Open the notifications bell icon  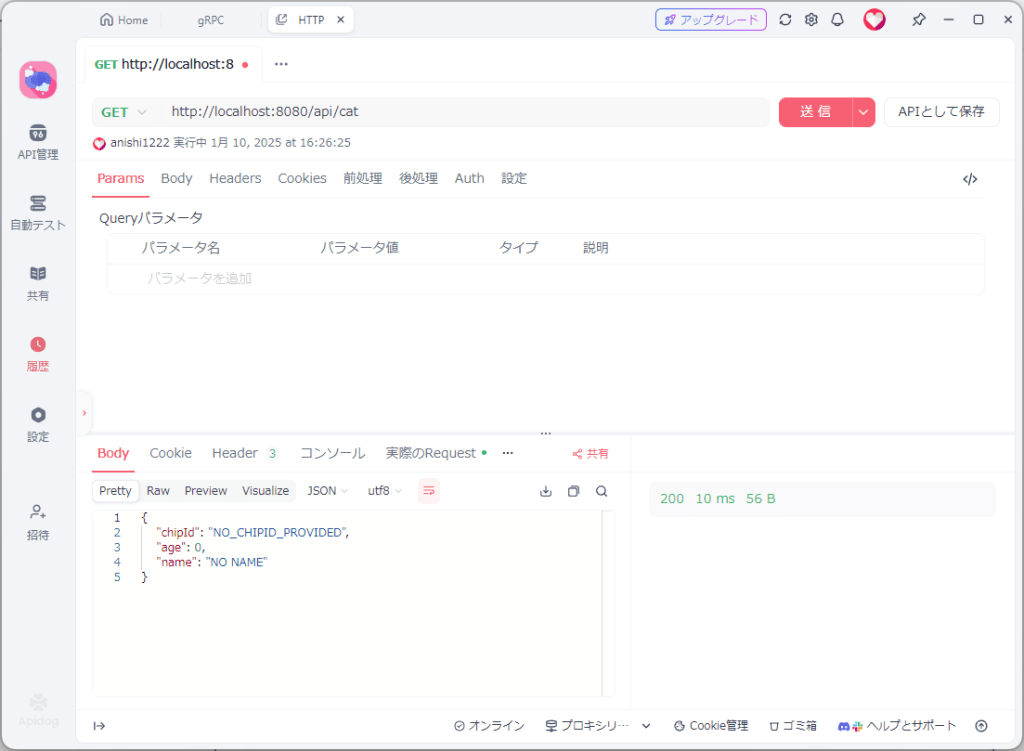[837, 20]
